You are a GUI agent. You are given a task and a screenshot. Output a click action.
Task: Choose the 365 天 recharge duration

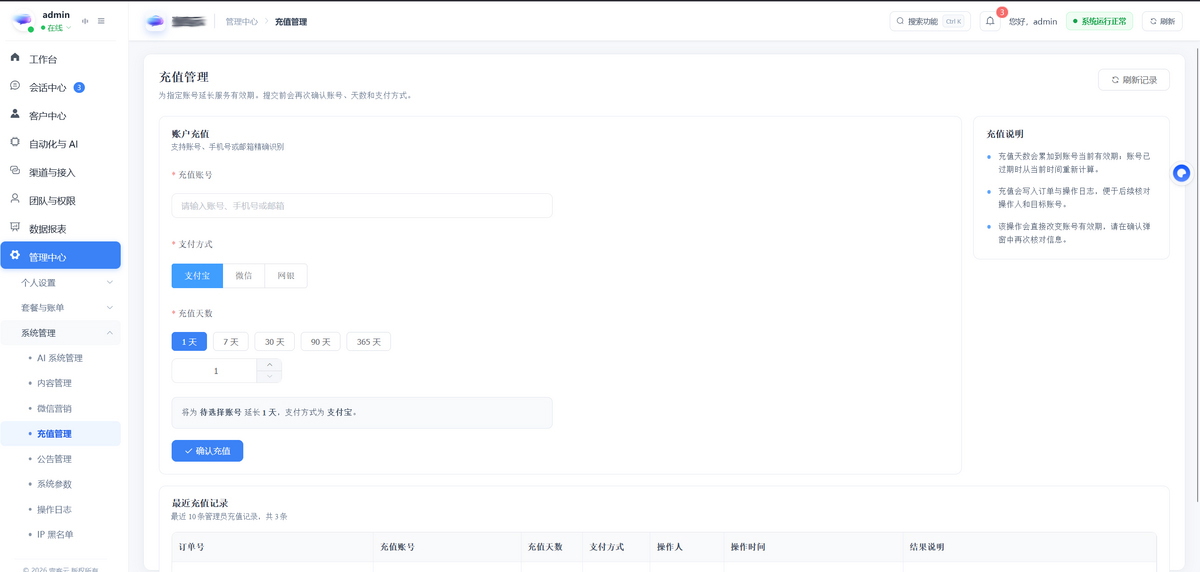click(x=369, y=341)
